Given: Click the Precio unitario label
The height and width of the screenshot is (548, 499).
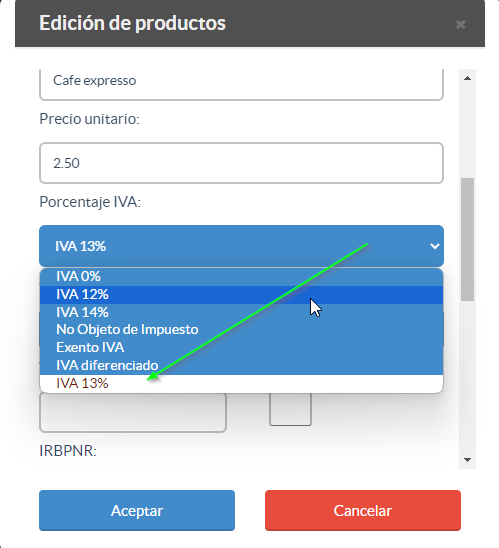Looking at the screenshot, I should tap(89, 119).
